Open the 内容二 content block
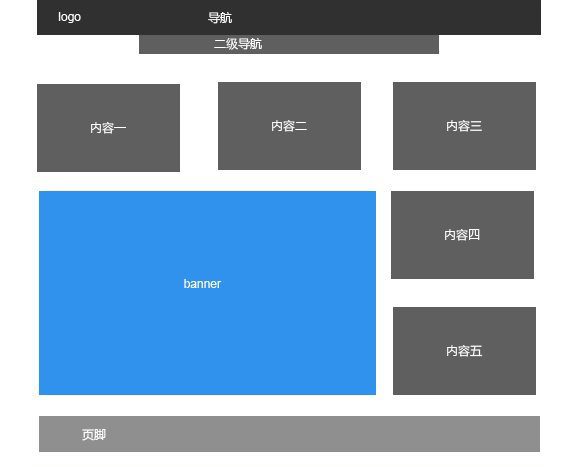 point(289,126)
